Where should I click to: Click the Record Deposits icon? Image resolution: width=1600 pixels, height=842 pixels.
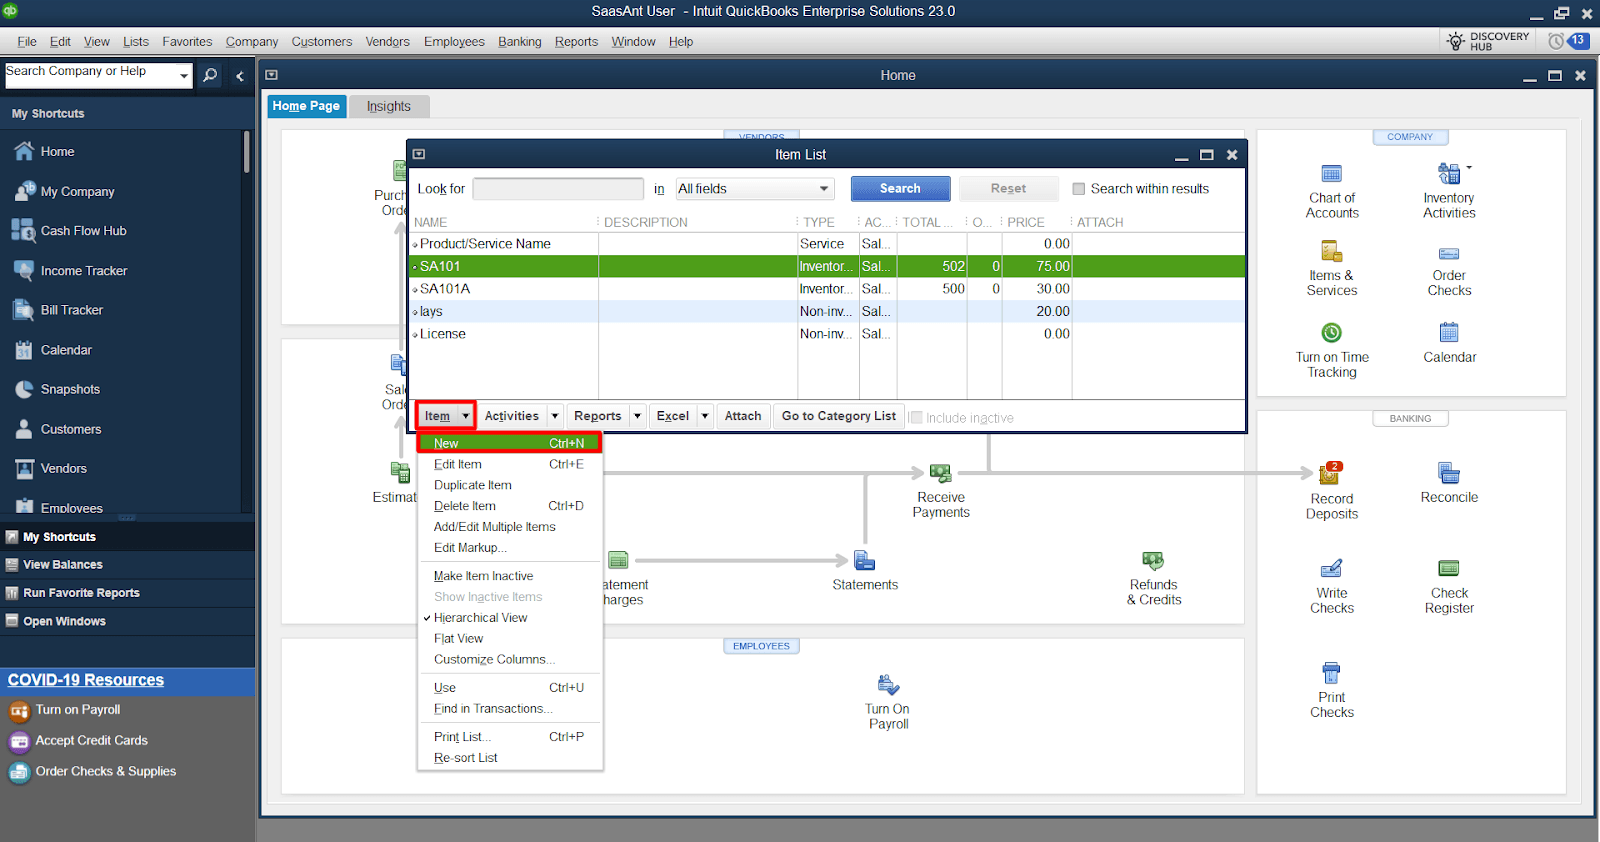(x=1331, y=473)
